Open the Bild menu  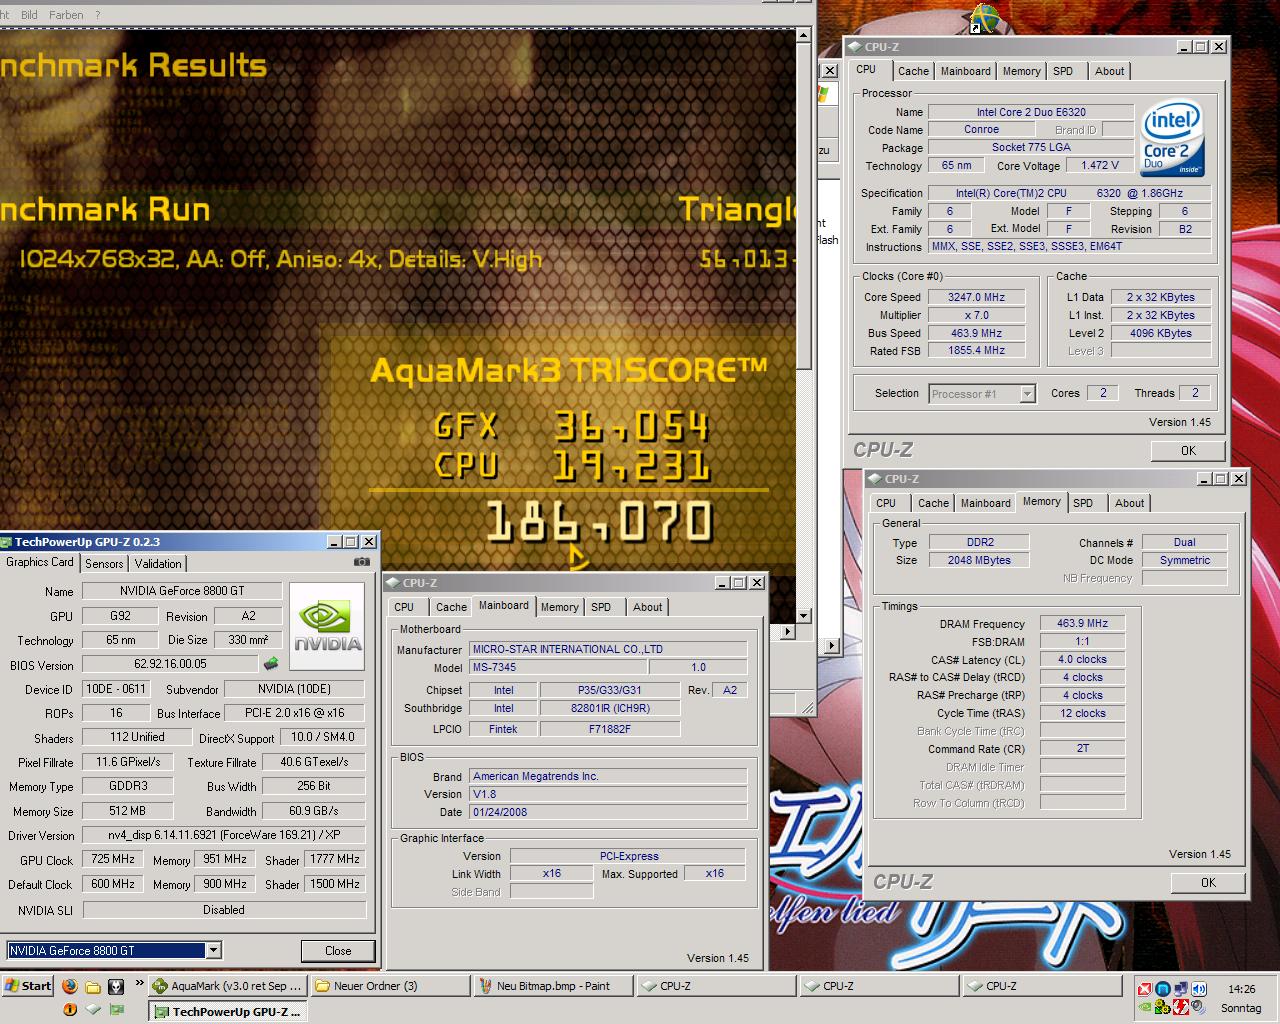click(30, 15)
